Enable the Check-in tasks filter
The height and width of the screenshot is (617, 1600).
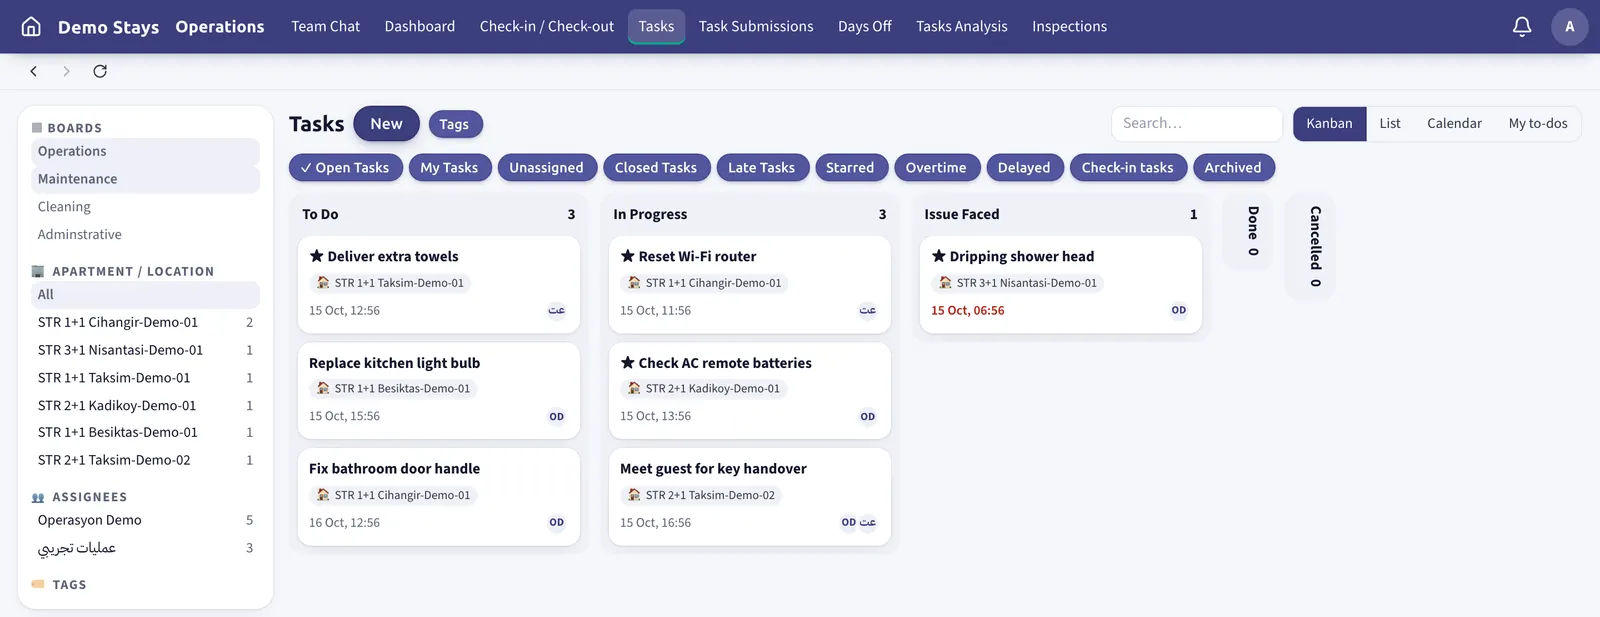[1128, 168]
